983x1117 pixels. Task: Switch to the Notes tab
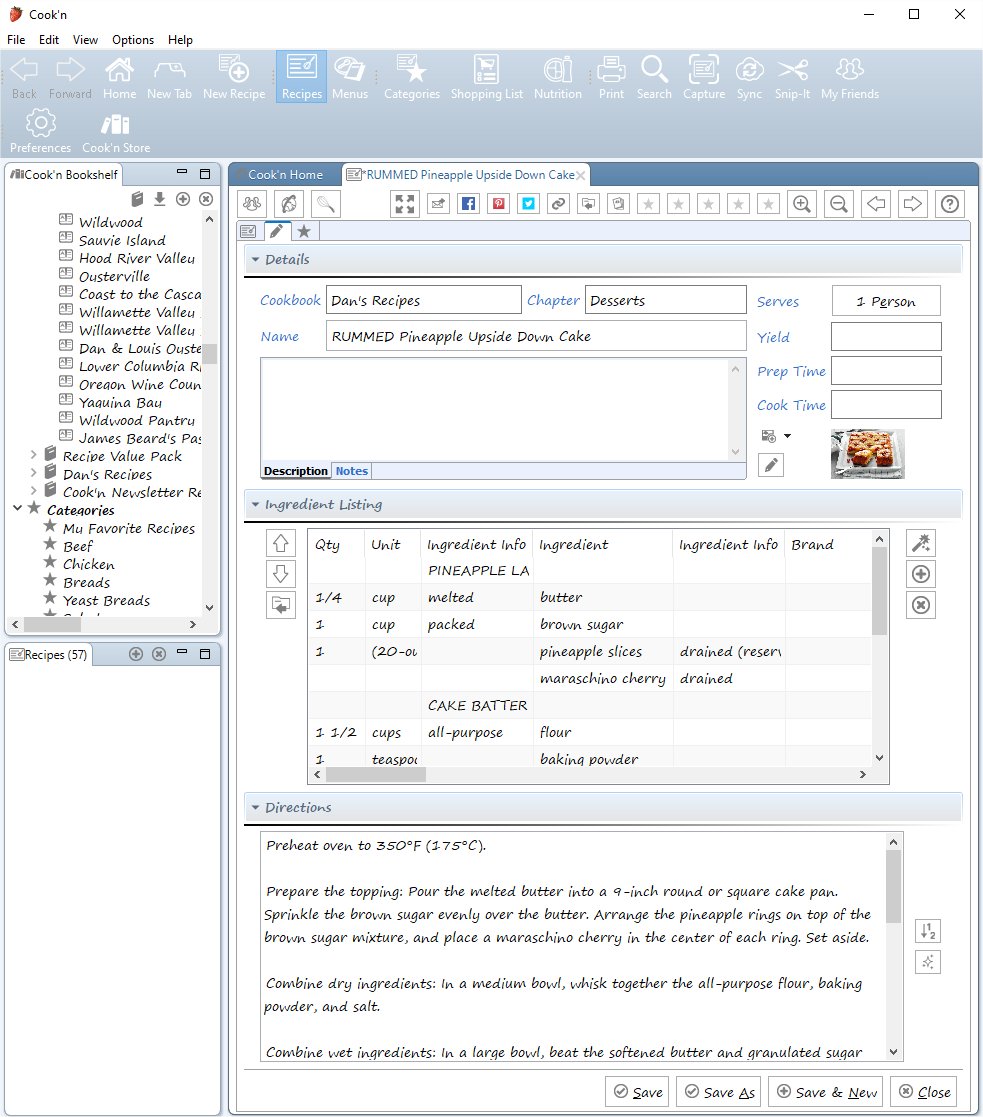[351, 471]
